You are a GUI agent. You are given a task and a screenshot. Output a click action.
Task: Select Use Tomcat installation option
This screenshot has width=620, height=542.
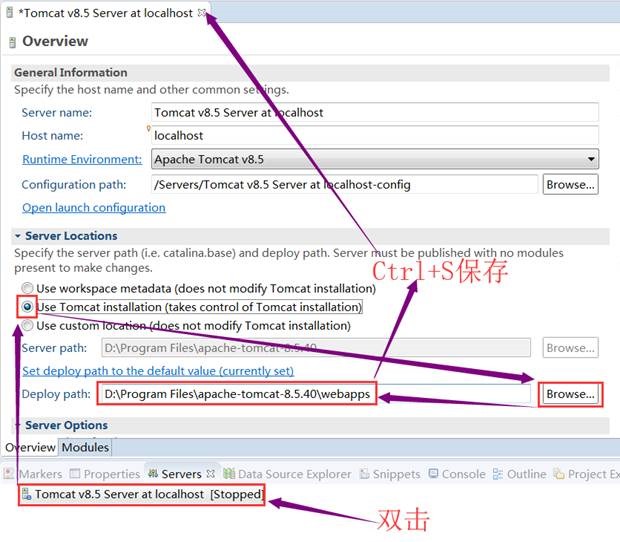(x=27, y=307)
